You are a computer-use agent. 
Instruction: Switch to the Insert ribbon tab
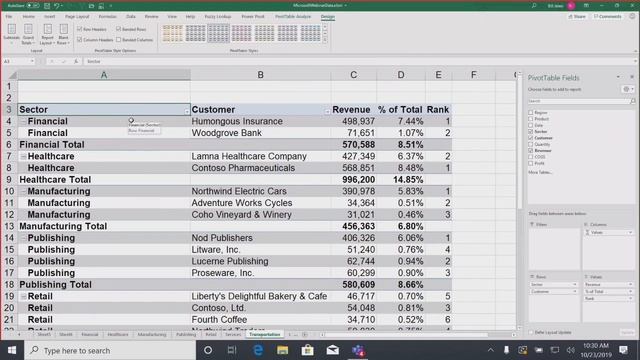[49, 17]
